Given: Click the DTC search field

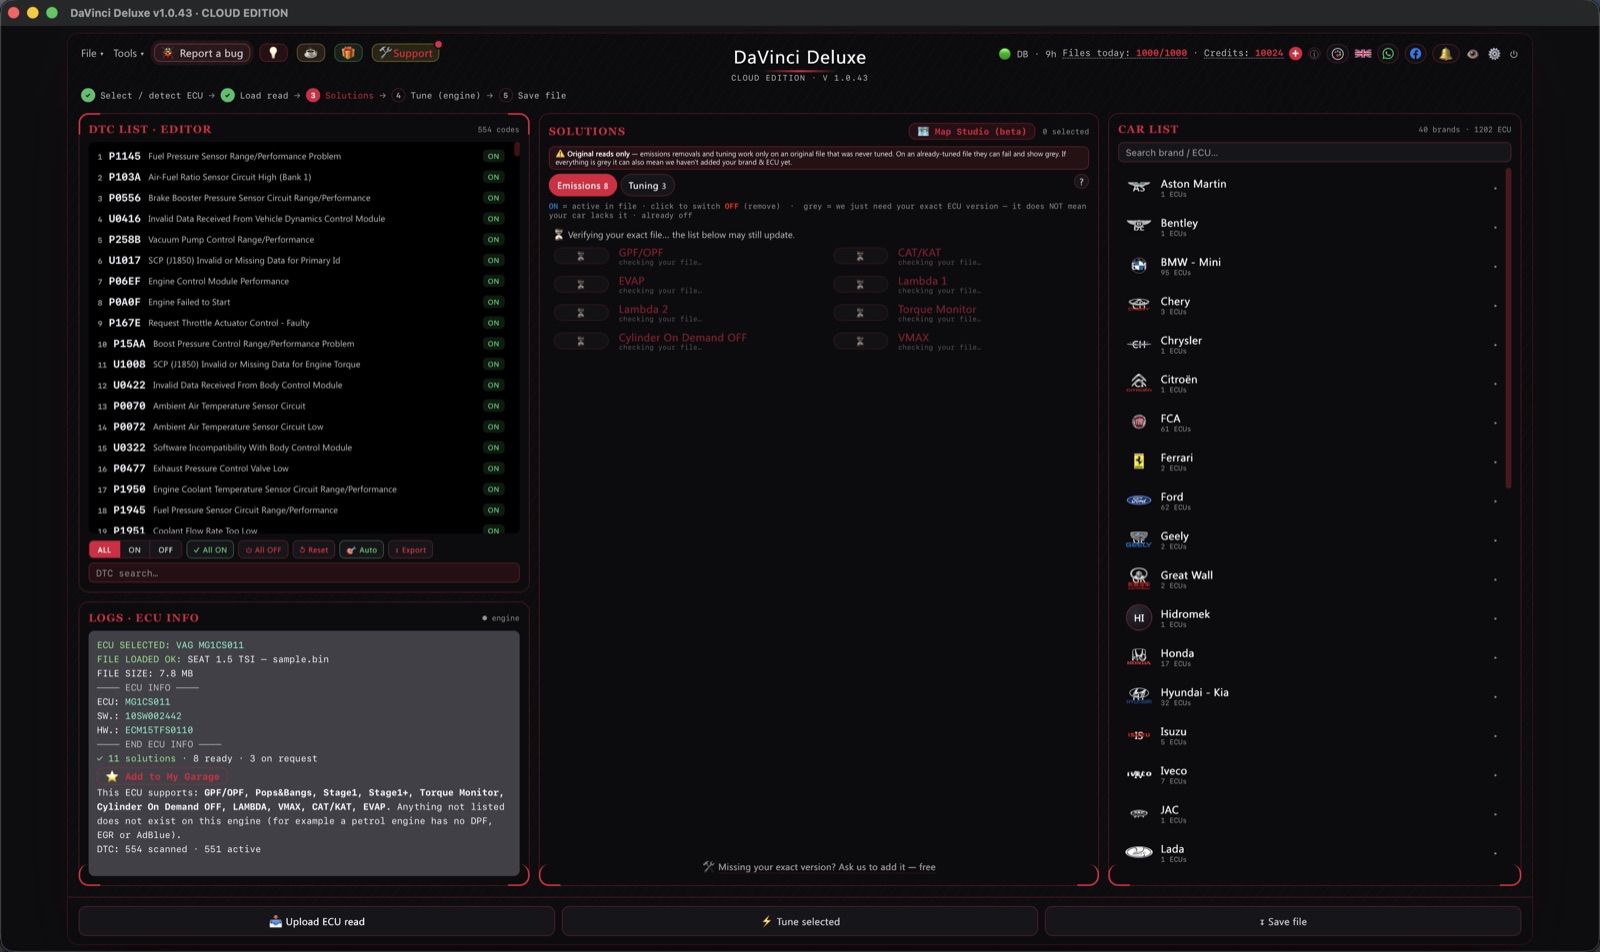Looking at the screenshot, I should [304, 573].
